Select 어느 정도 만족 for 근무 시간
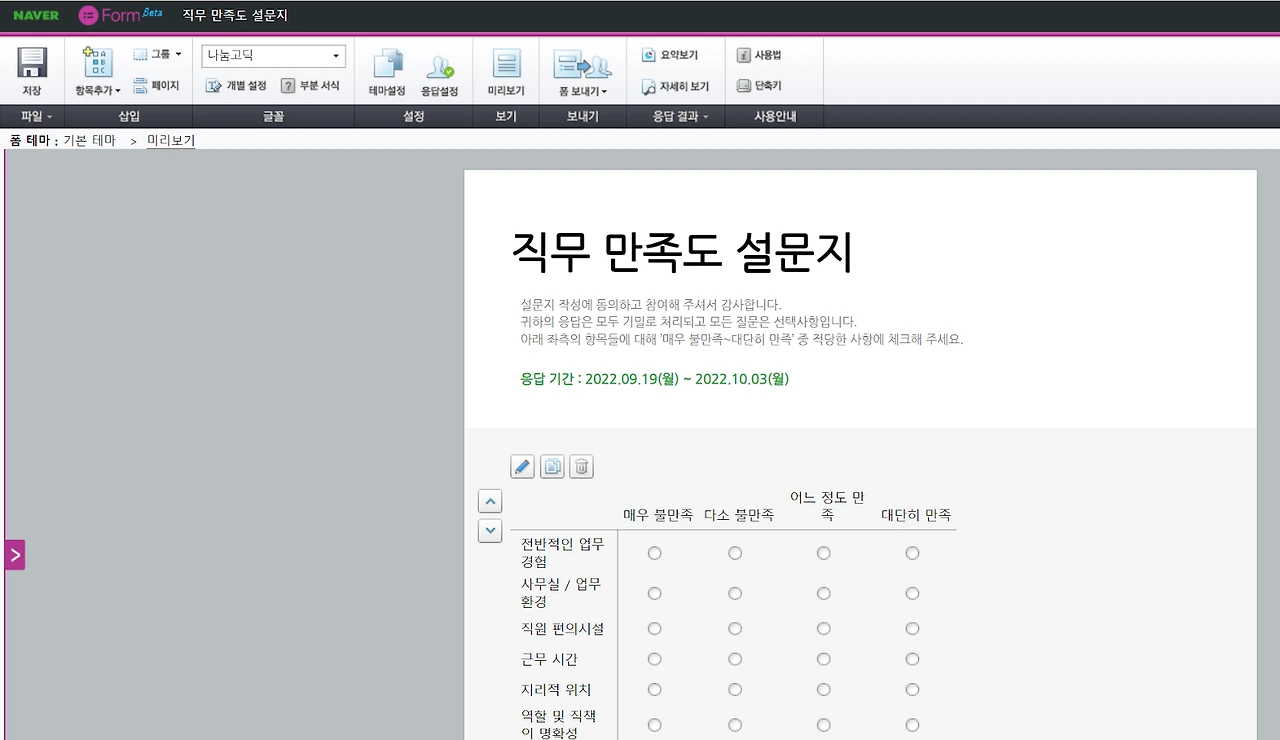The width and height of the screenshot is (1280, 740). click(824, 659)
